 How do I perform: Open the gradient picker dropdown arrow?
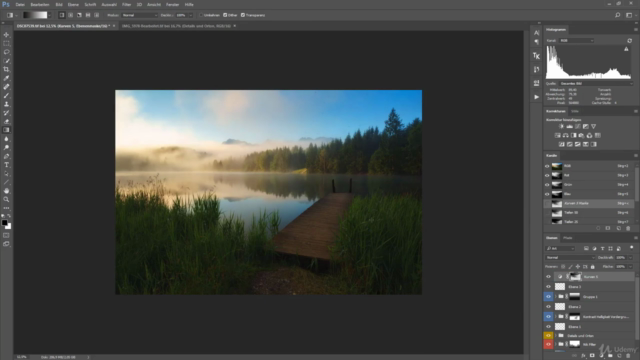[x=50, y=15]
